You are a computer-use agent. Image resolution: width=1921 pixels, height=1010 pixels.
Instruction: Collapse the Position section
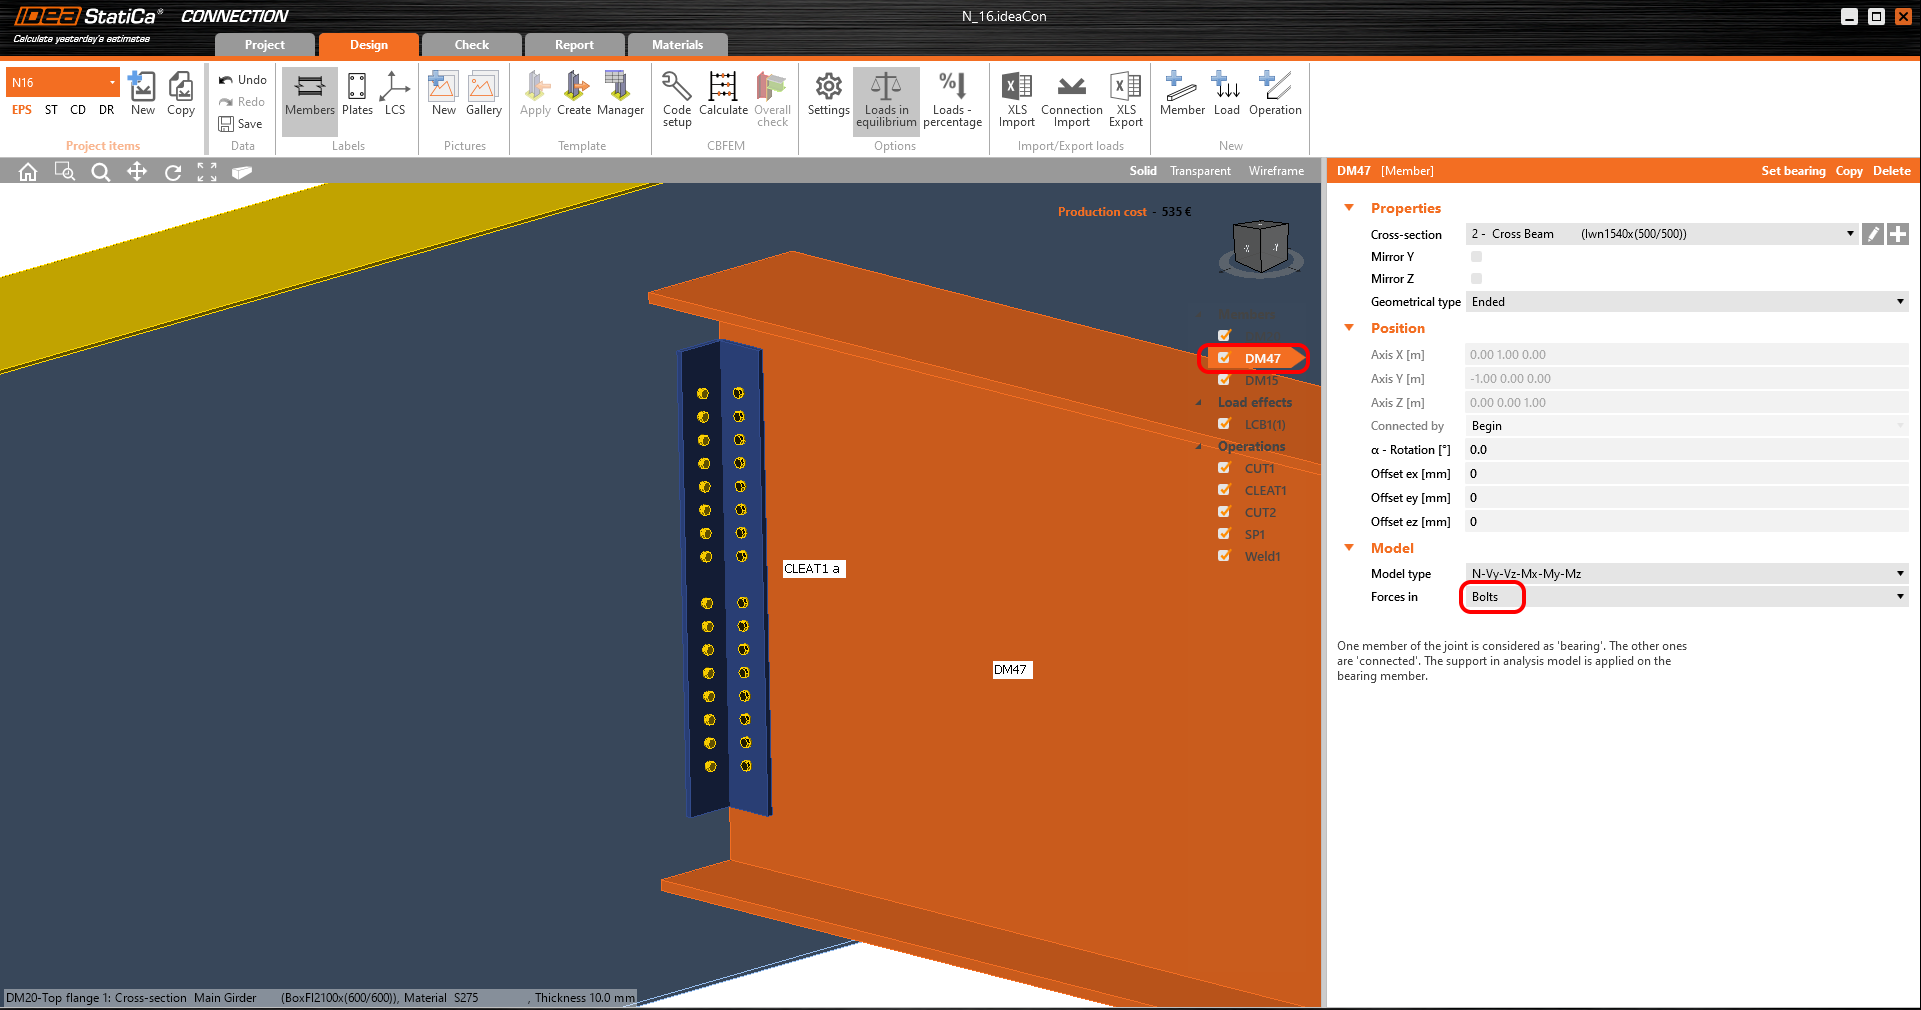[1349, 328]
